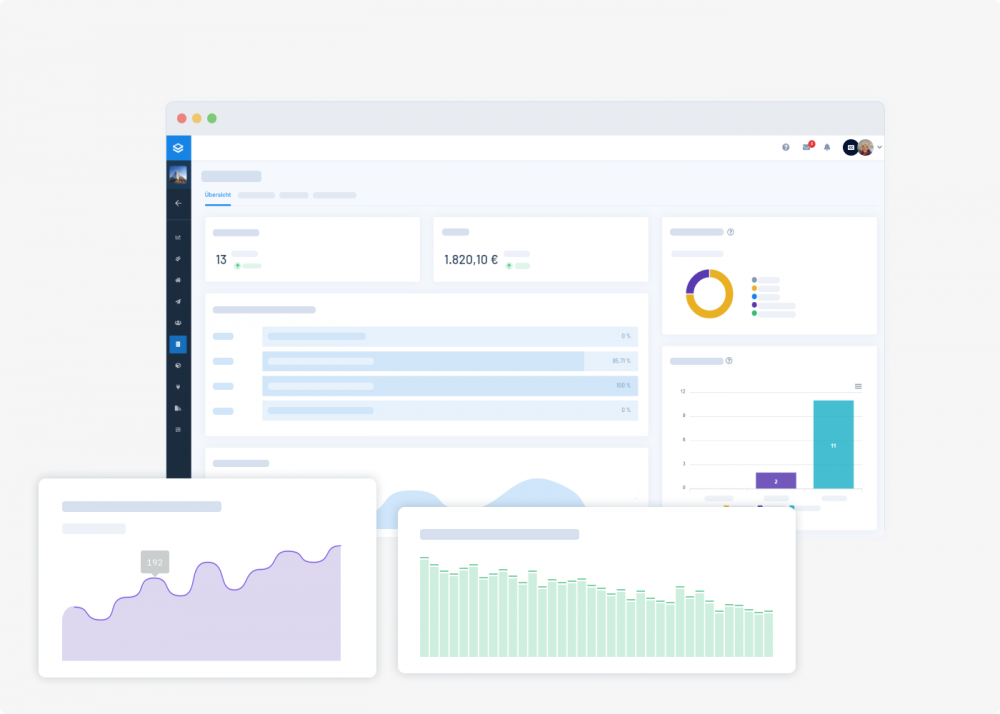Image resolution: width=1000 pixels, height=714 pixels.
Task: Select the Übersicht tab
Action: (218, 195)
